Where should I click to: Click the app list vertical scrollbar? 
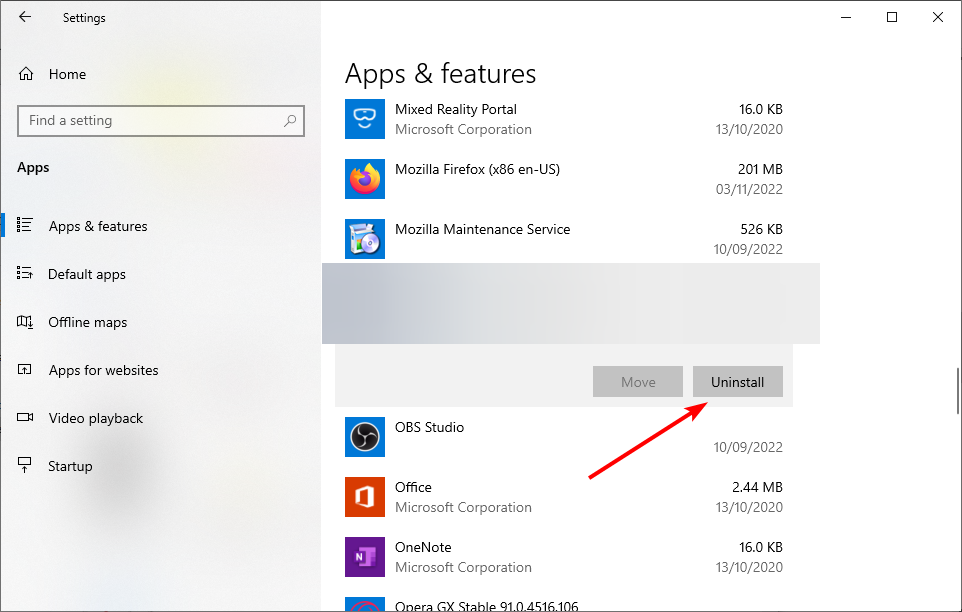coord(958,391)
